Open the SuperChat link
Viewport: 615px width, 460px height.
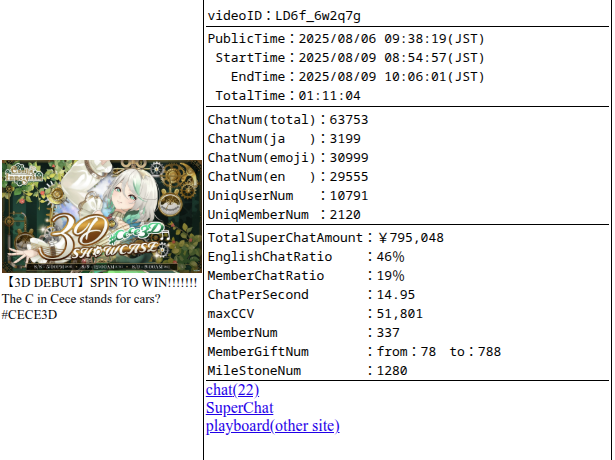(x=239, y=408)
